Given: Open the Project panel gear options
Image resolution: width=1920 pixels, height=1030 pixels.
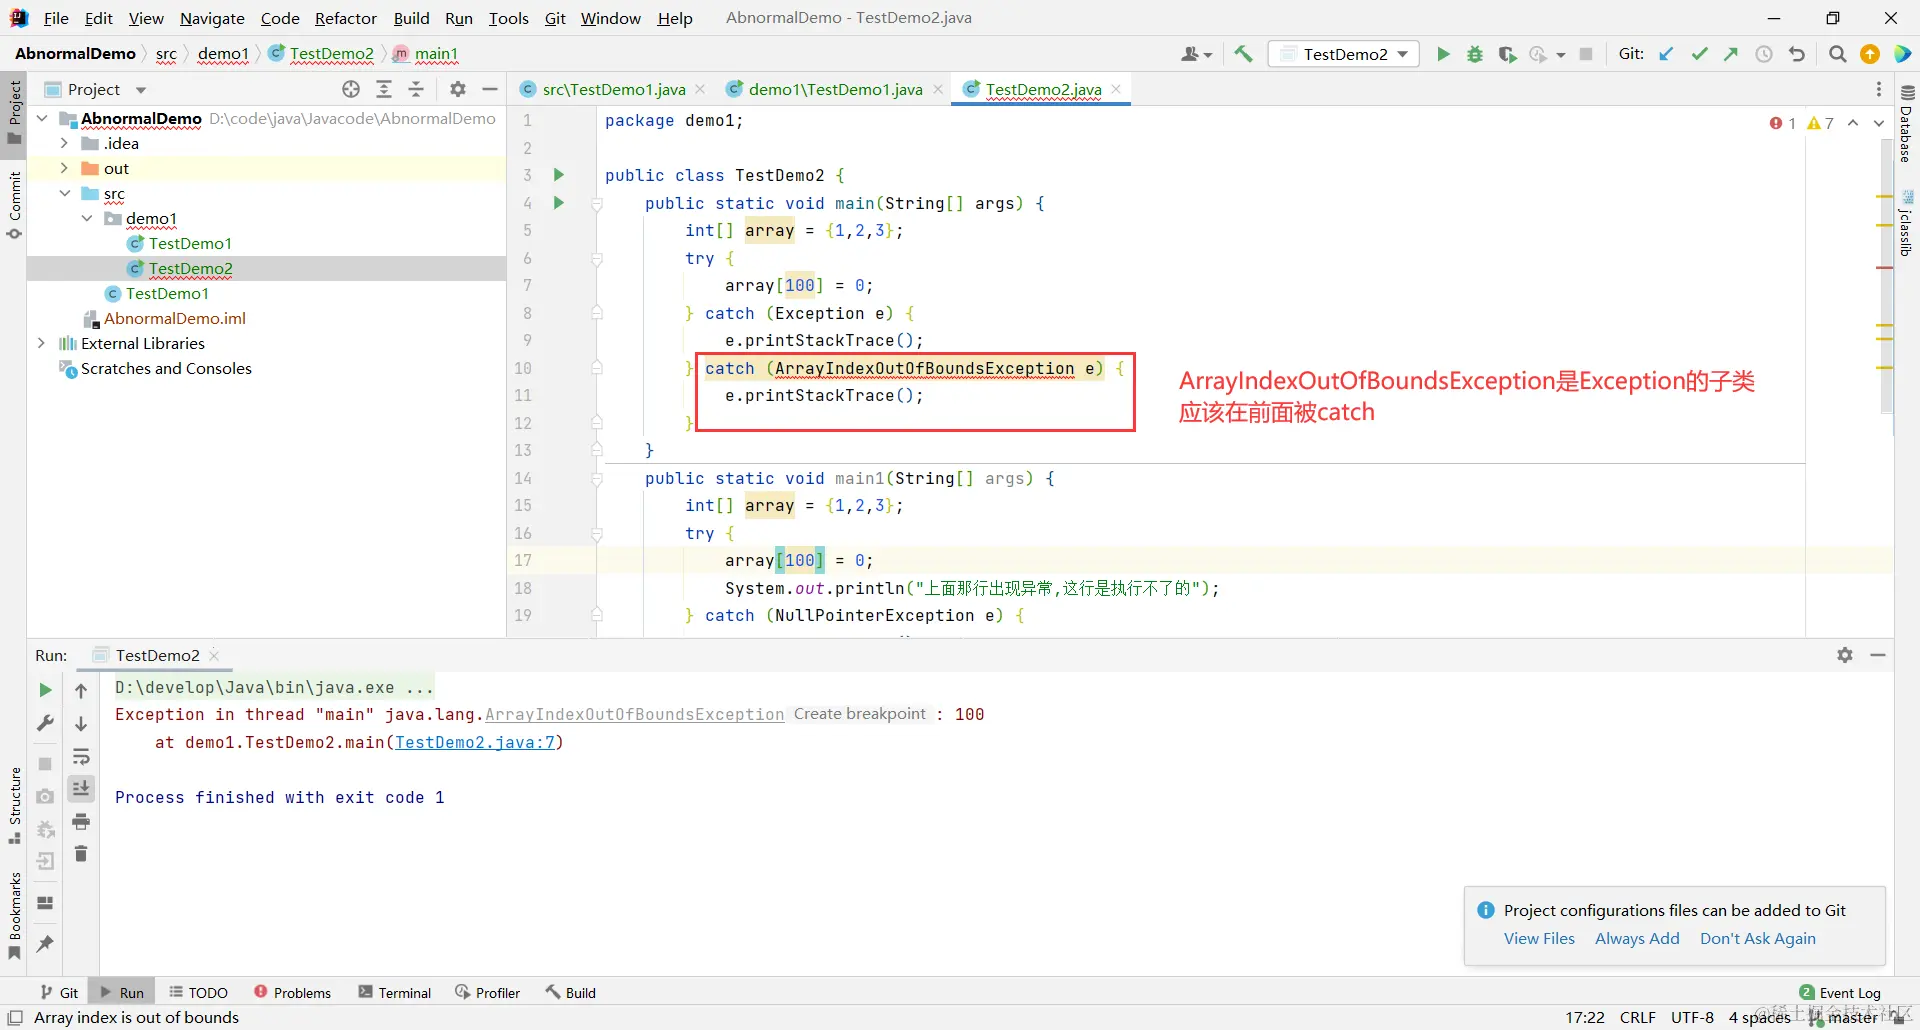Looking at the screenshot, I should click(x=458, y=89).
